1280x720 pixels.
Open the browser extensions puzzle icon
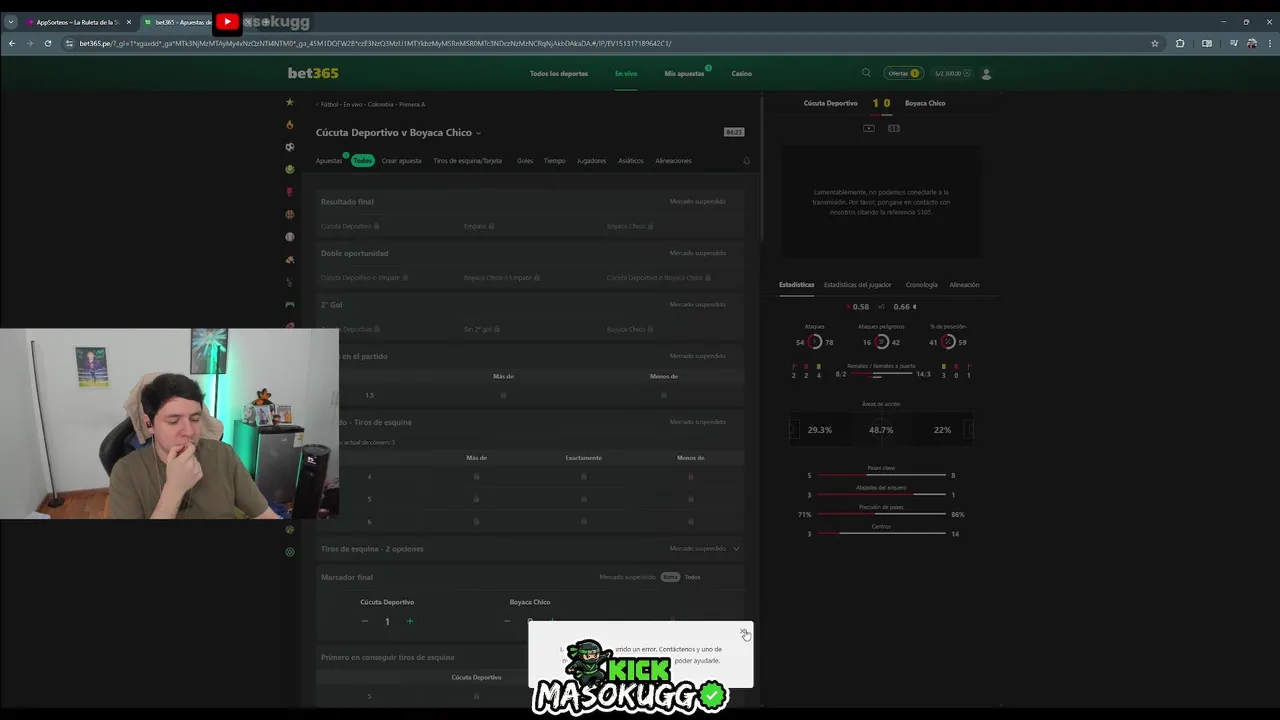1180,43
